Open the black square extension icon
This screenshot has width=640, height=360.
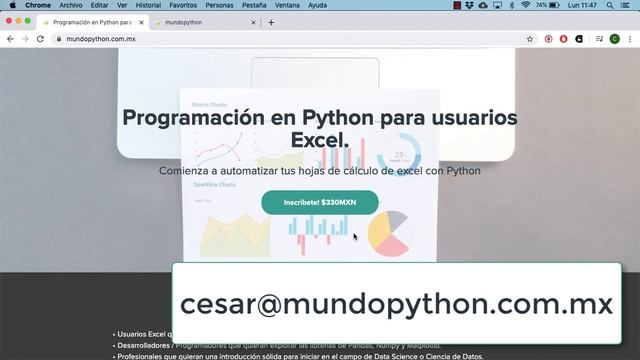click(579, 39)
